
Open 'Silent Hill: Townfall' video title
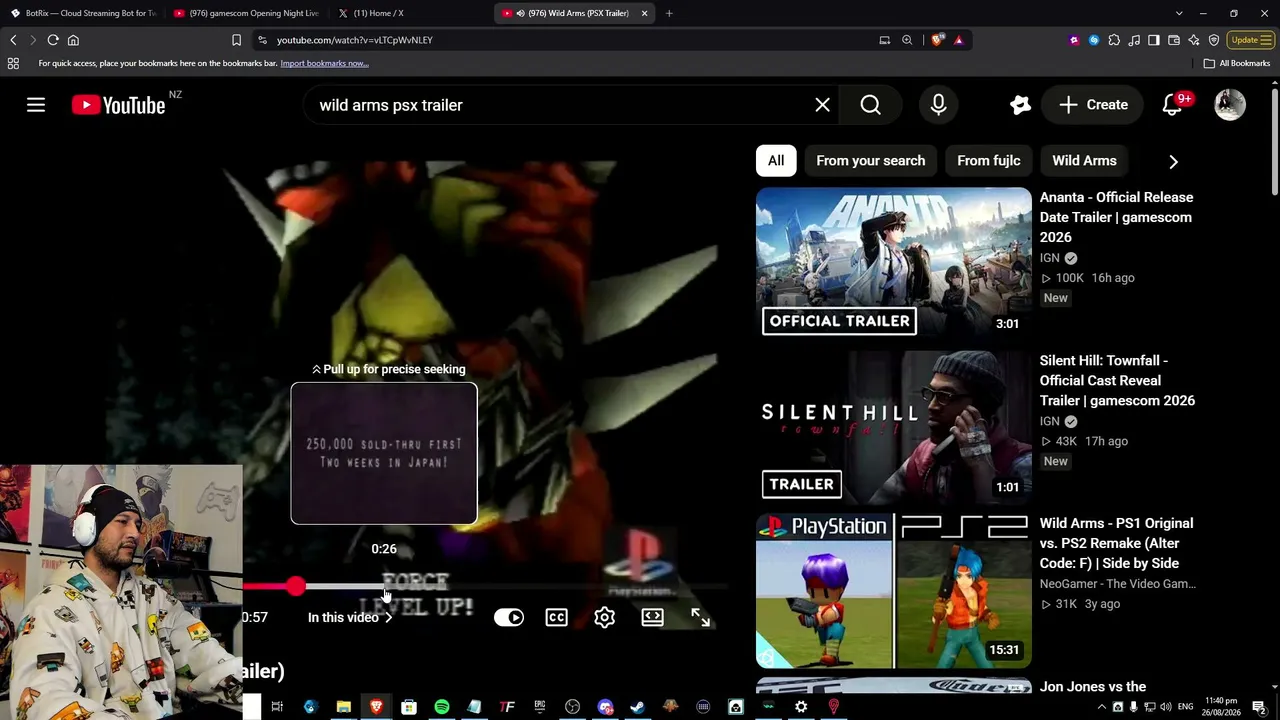click(x=1117, y=380)
